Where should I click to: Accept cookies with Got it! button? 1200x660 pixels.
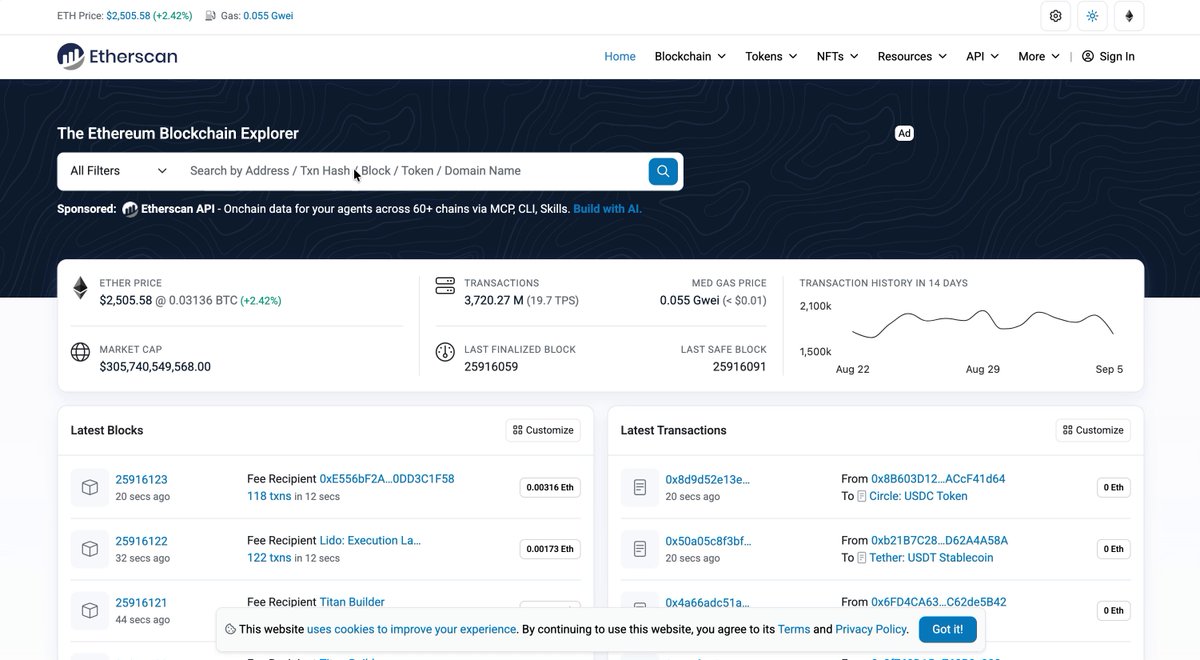948,629
